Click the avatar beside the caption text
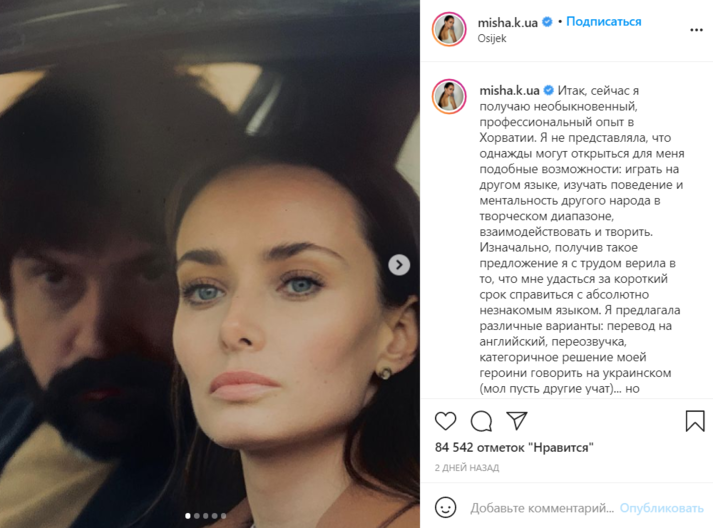The height and width of the screenshot is (528, 713). [x=449, y=96]
